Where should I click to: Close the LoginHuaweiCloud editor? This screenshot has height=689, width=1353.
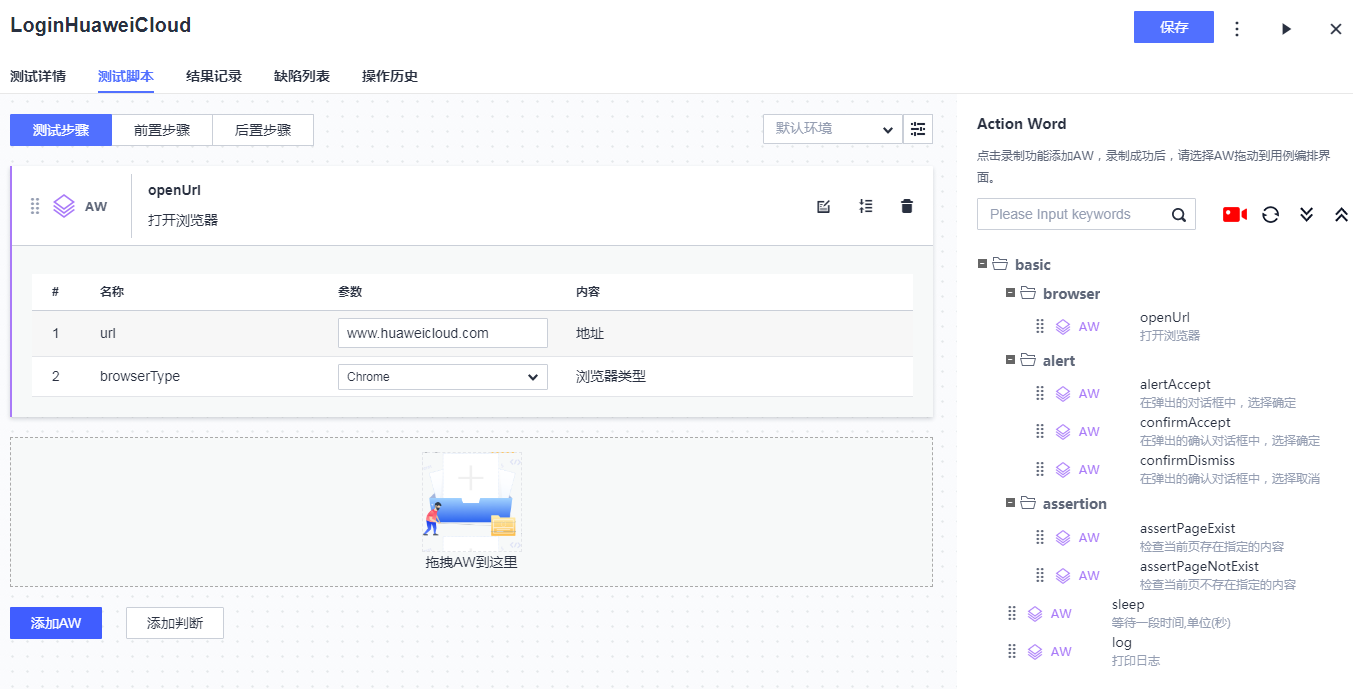[x=1336, y=29]
